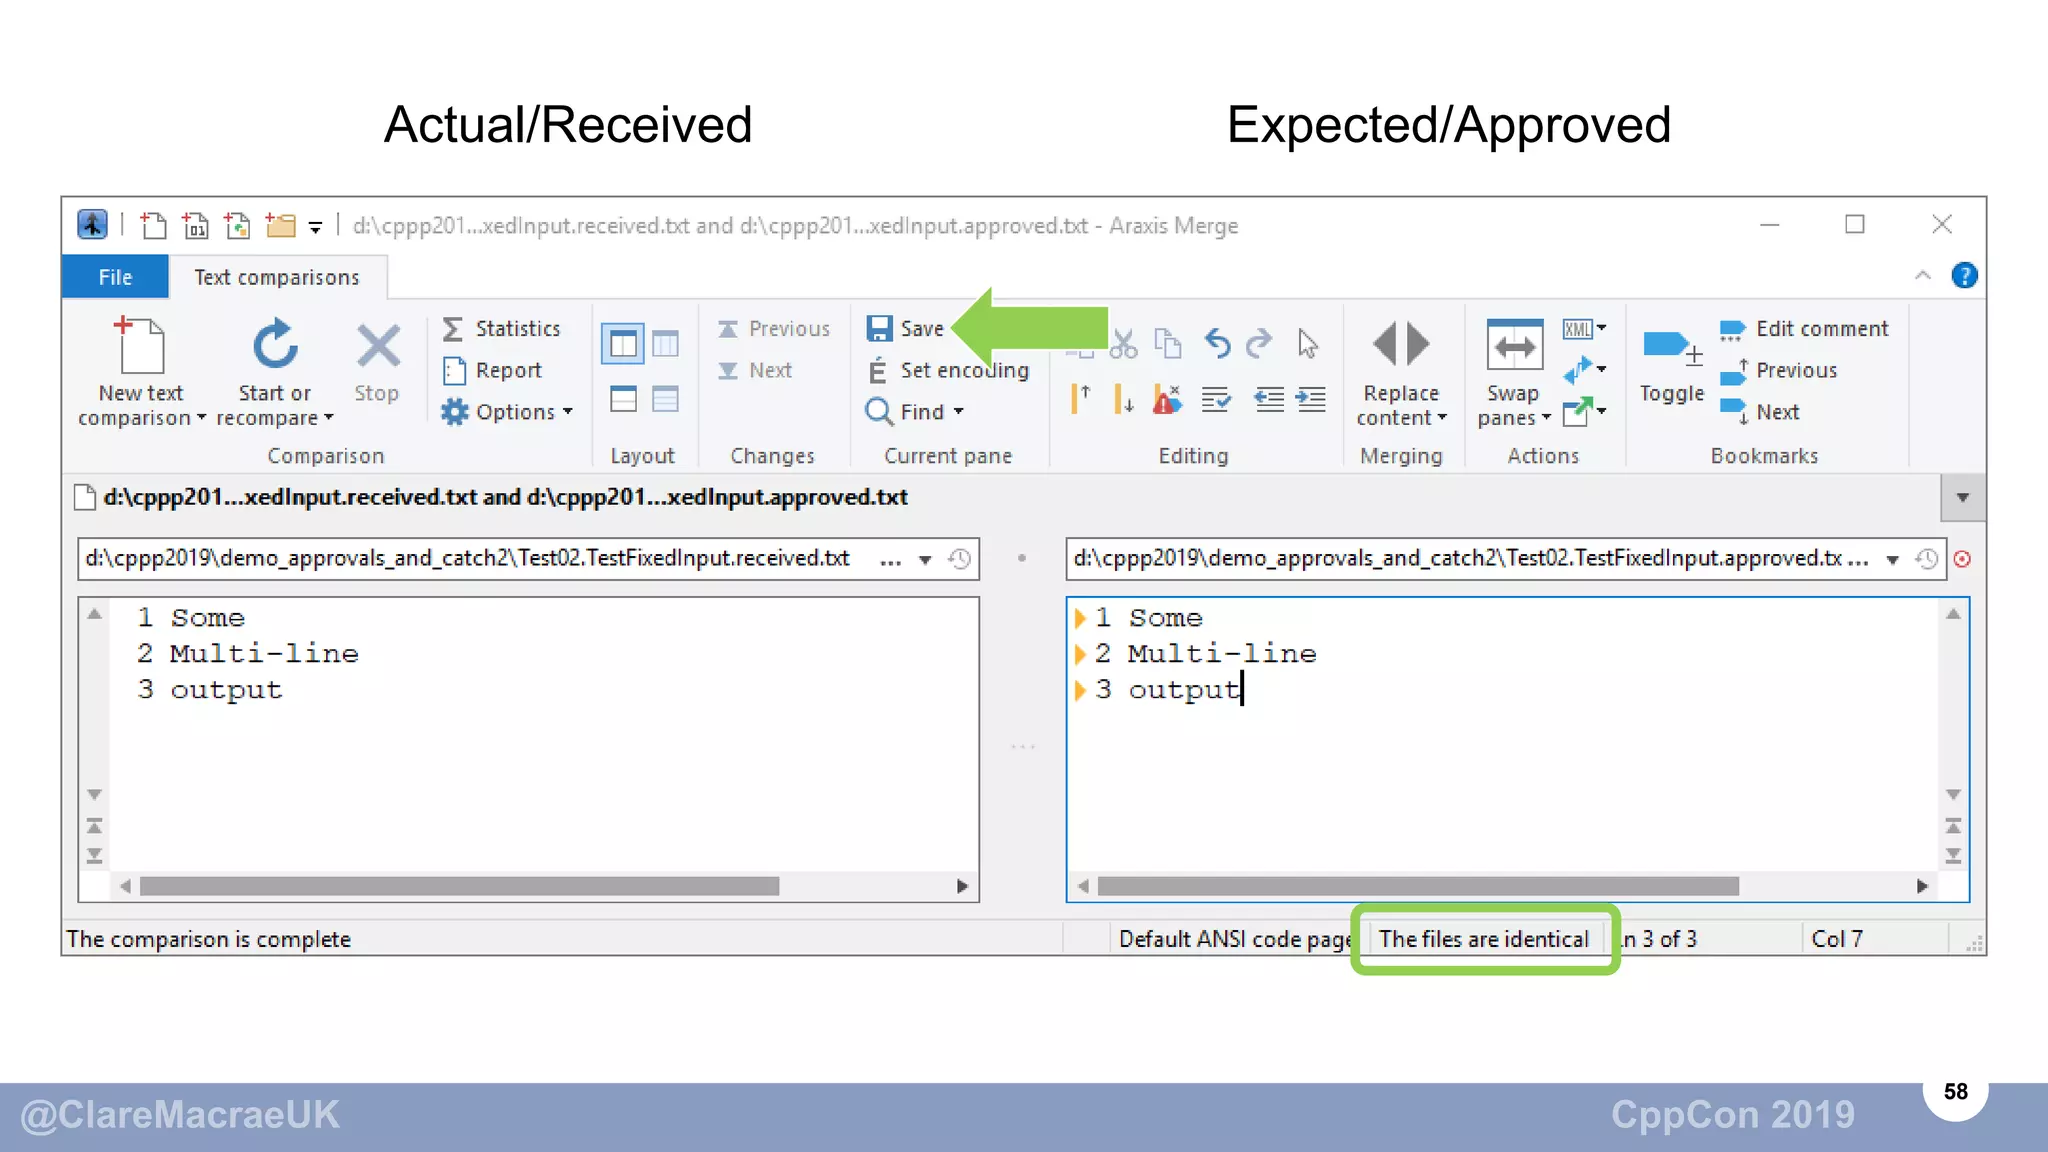This screenshot has width=2048, height=1152.
Task: Click the Start or recompare circular arrow icon
Action: 275,345
